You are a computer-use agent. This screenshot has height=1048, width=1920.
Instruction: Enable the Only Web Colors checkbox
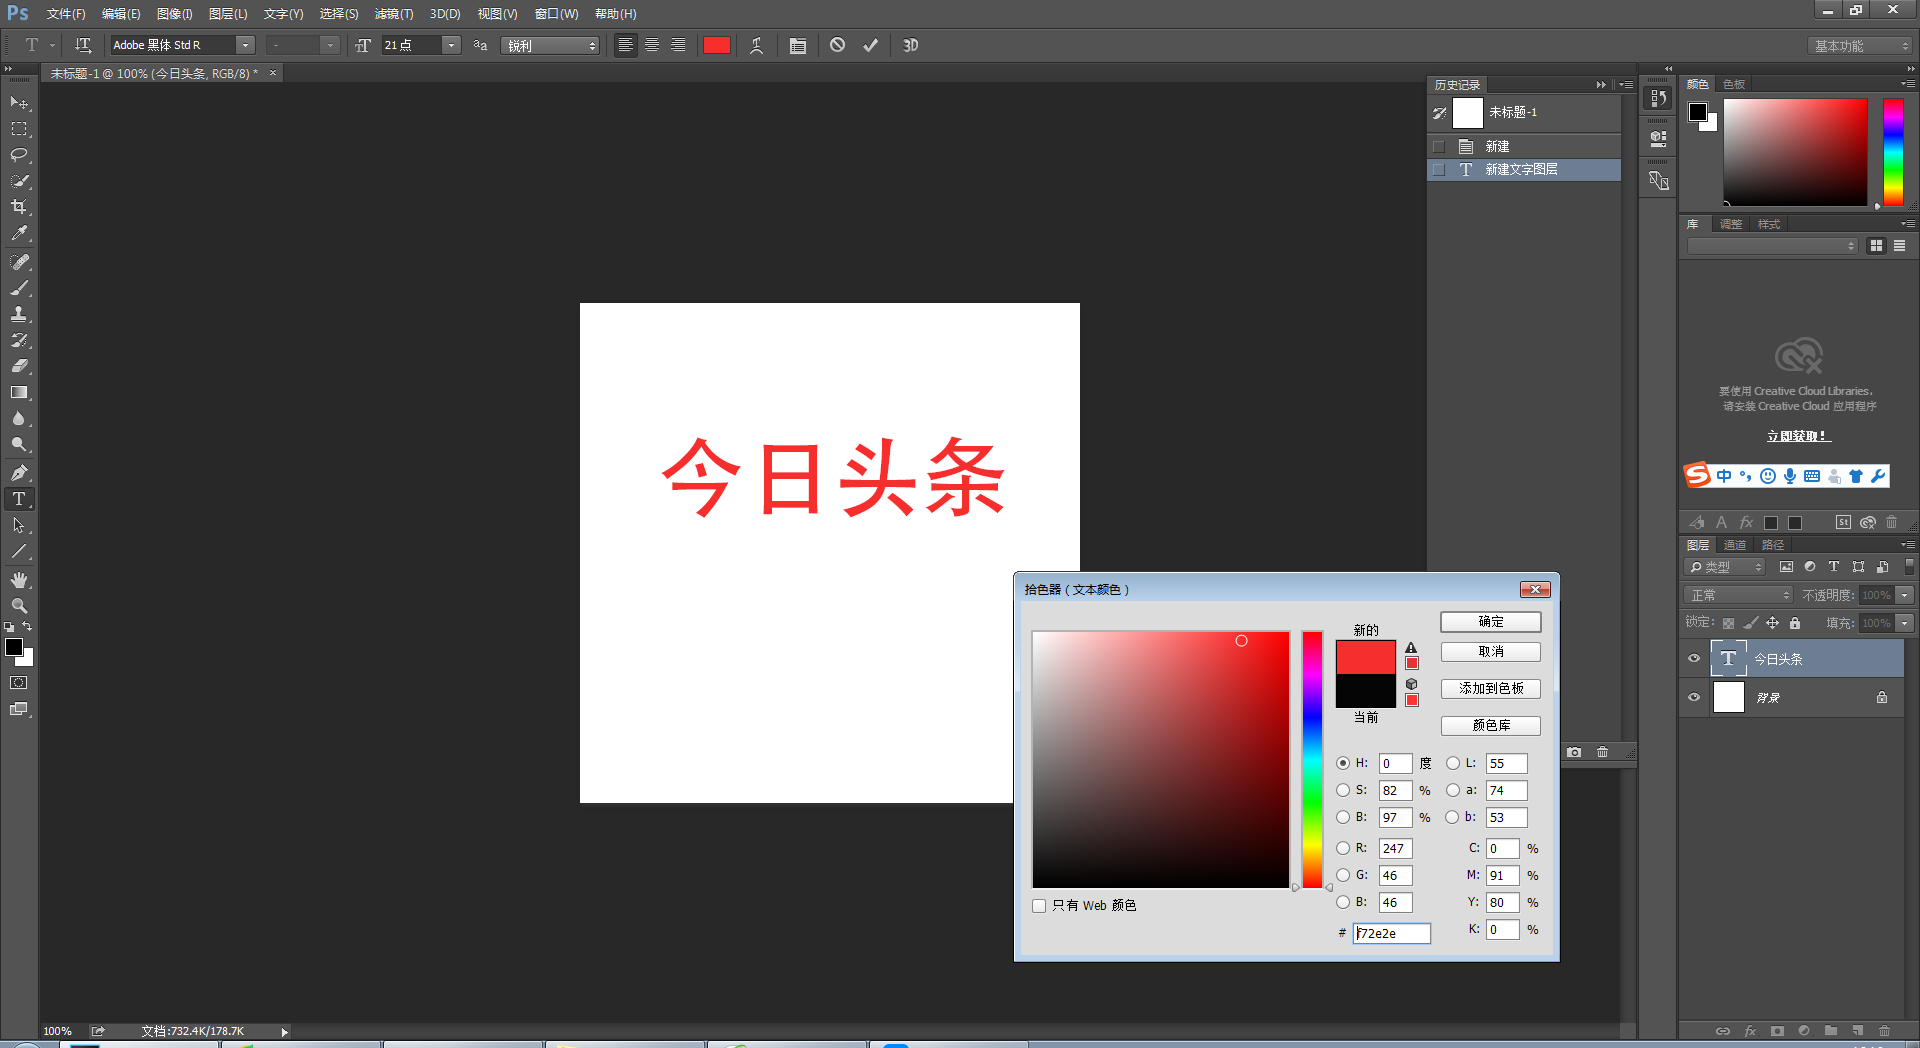[1039, 906]
